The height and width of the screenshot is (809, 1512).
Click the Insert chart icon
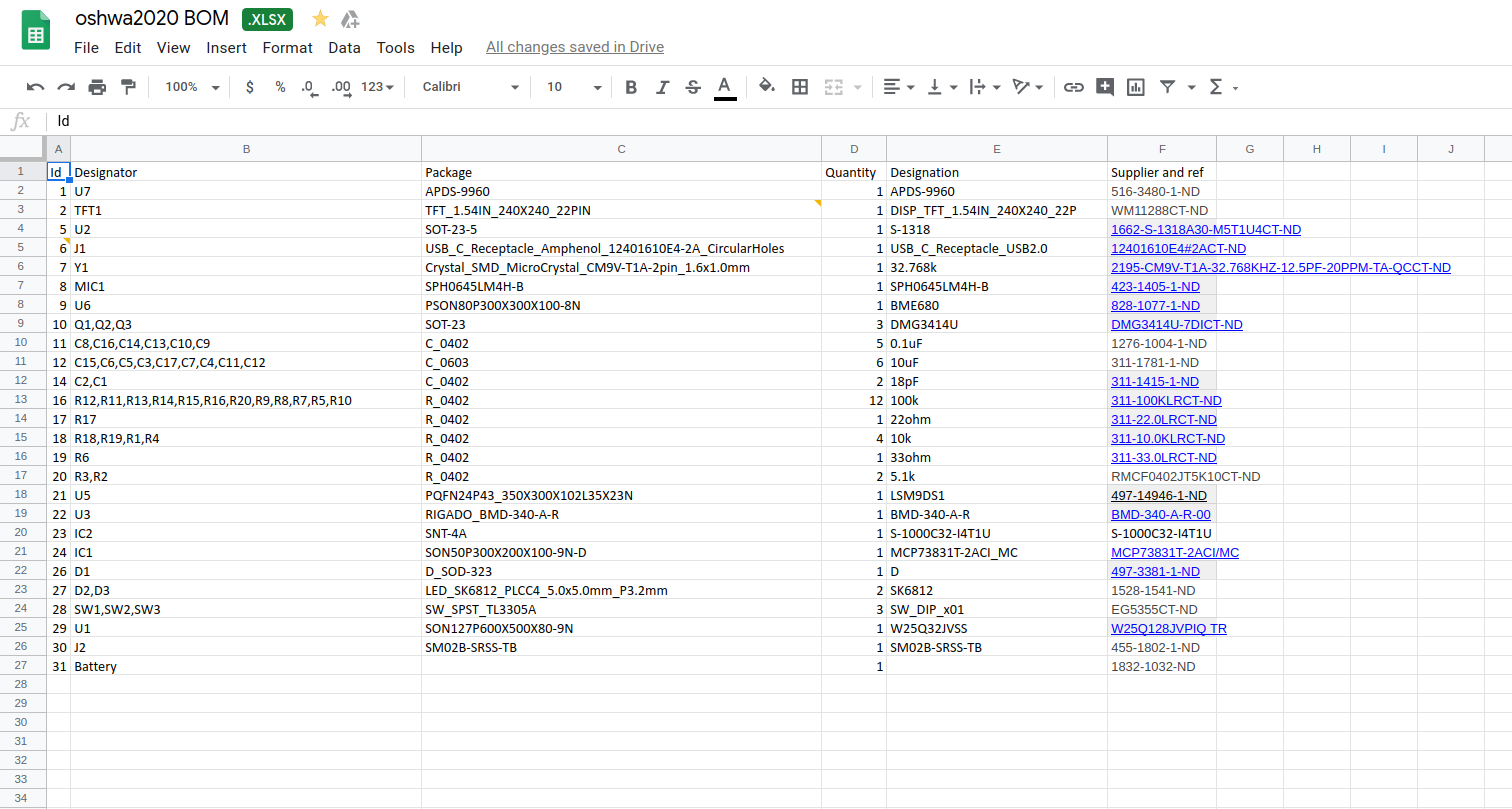[1136, 87]
